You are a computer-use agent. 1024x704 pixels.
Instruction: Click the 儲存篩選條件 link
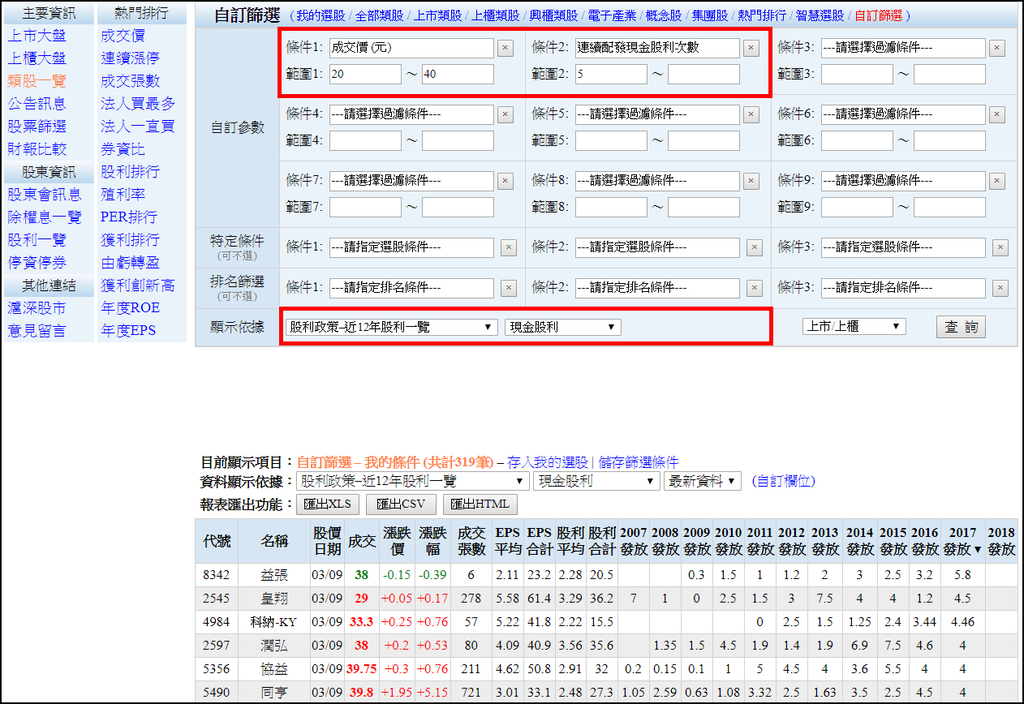click(638, 462)
